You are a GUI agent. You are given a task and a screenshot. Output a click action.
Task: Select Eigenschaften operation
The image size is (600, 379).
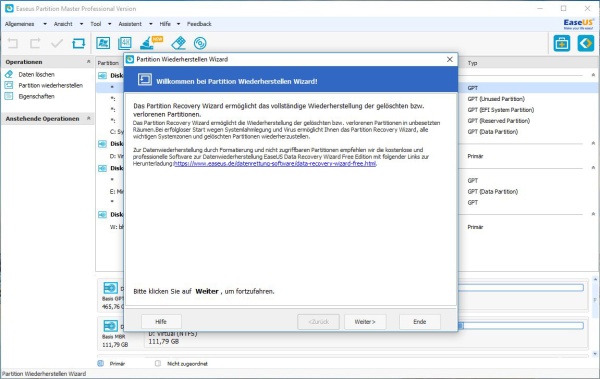(x=36, y=96)
